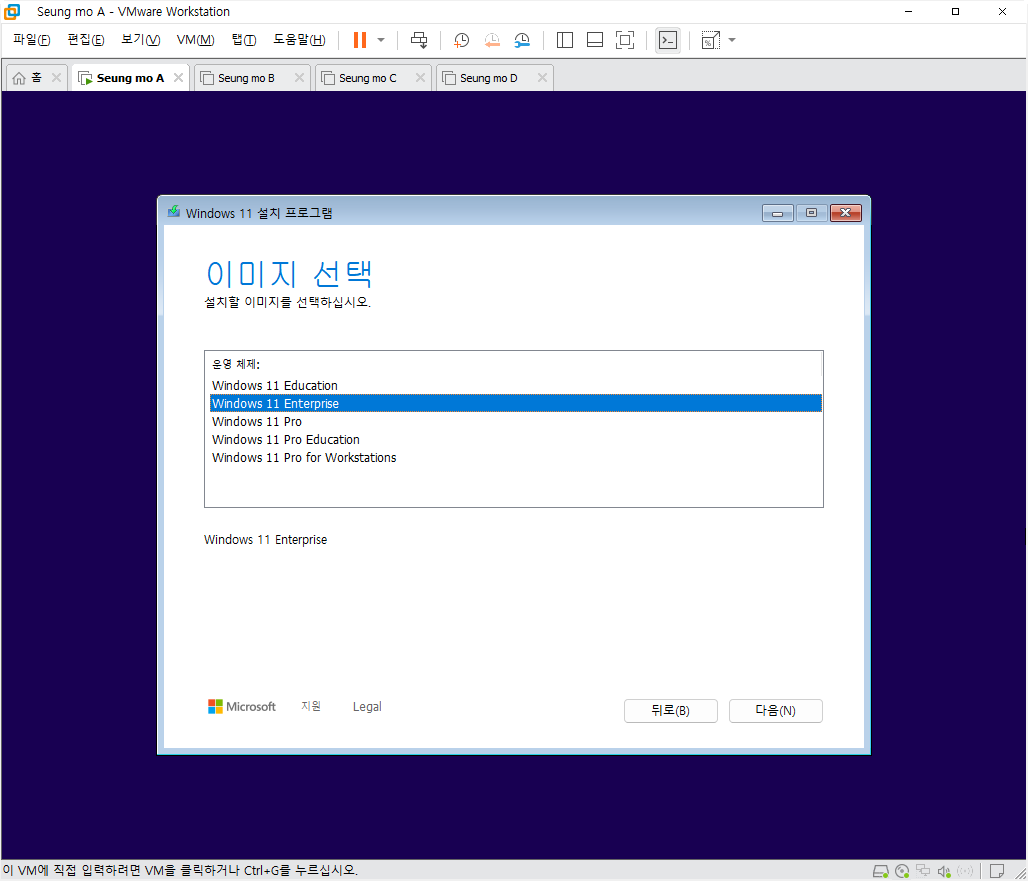Open the 편집(E) menu
Viewport: 1028px width, 881px height.
click(86, 40)
